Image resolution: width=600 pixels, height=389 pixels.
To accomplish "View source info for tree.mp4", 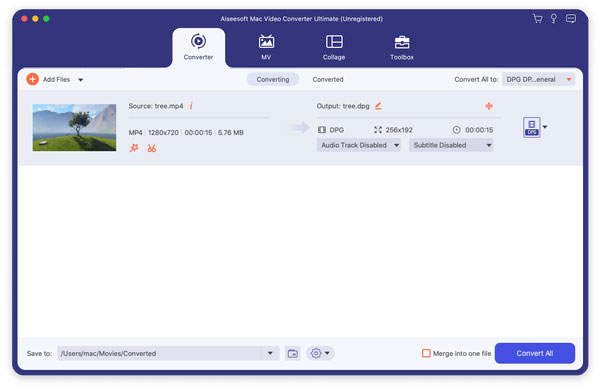I will [x=191, y=106].
